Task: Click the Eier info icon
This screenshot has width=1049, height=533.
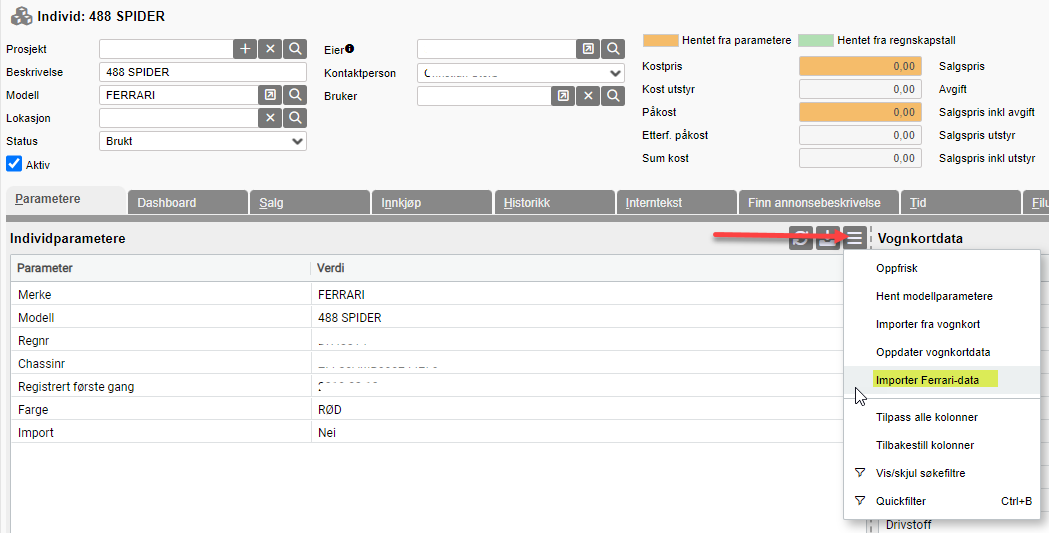Action: [x=349, y=48]
